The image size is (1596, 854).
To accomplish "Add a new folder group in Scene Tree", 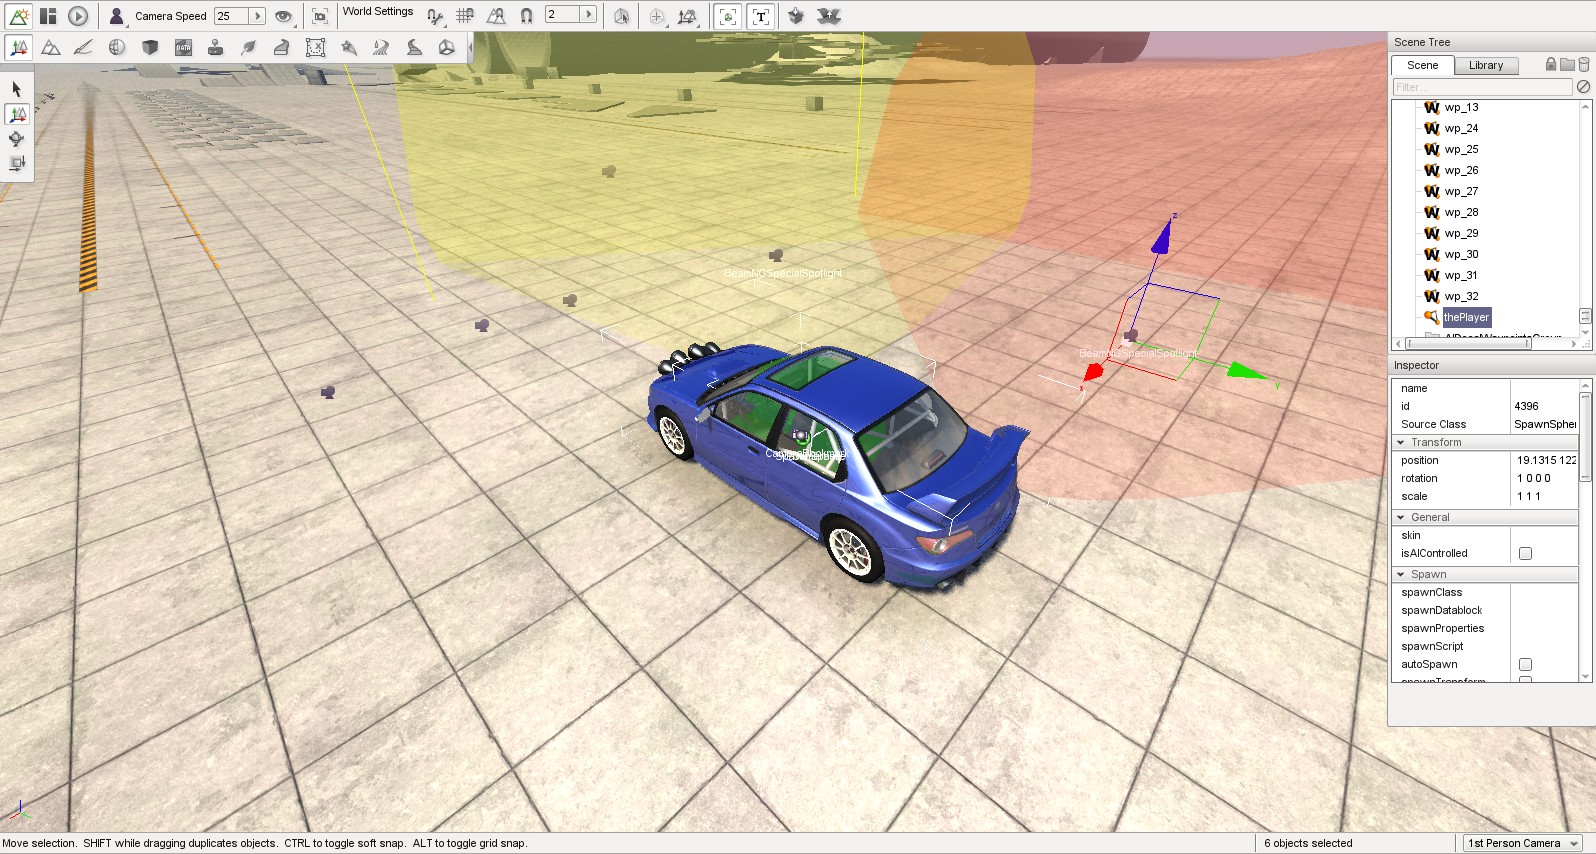I will (1567, 64).
